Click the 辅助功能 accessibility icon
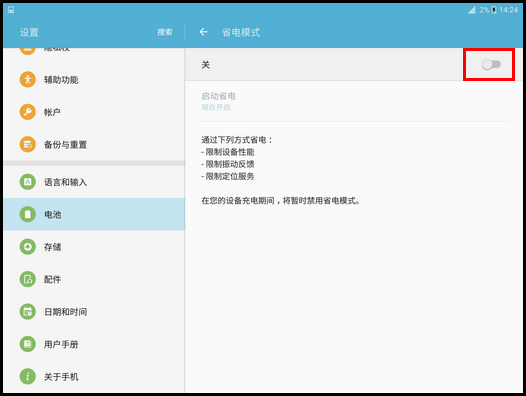The image size is (526, 396). 28,80
